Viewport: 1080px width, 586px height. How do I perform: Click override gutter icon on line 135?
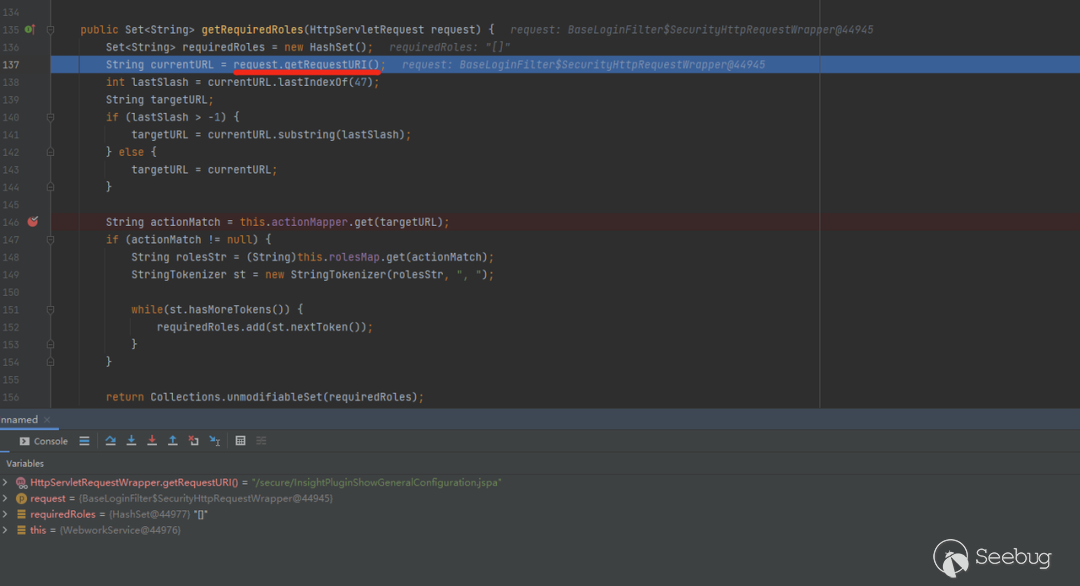click(x=29, y=30)
